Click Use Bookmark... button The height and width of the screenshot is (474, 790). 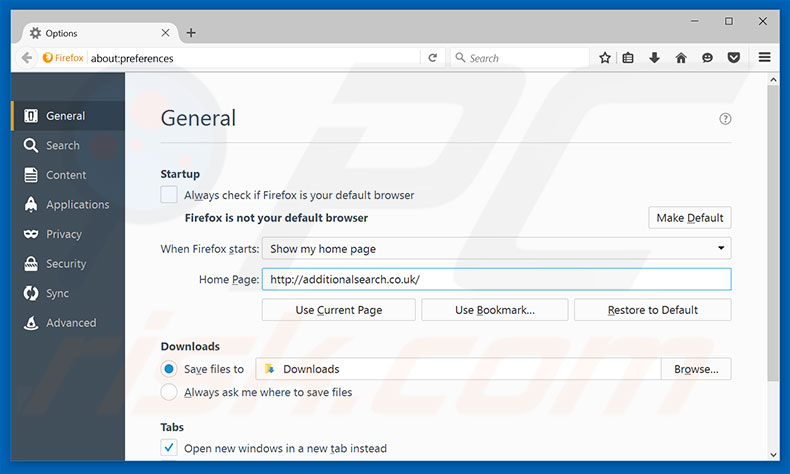coord(495,310)
